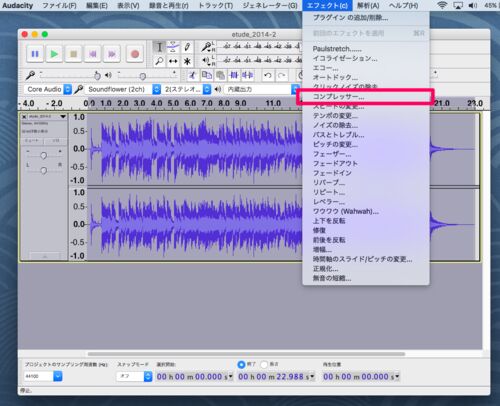Open the ジェネレーター(G) menu
This screenshot has width=500, height=406.
pyautogui.click(x=270, y=6)
